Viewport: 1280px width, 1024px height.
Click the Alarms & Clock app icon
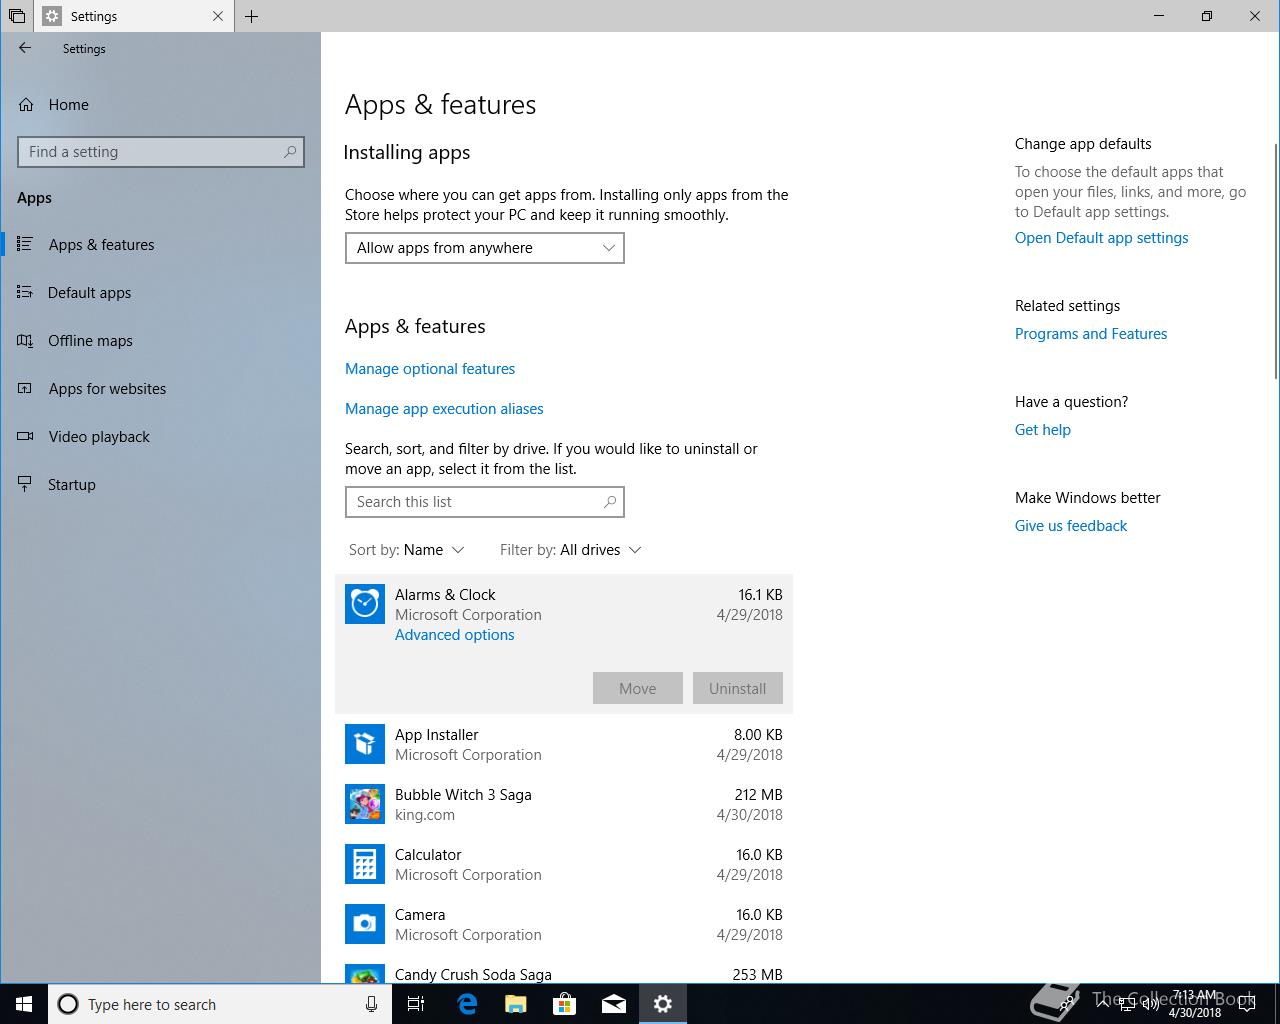[x=365, y=604]
